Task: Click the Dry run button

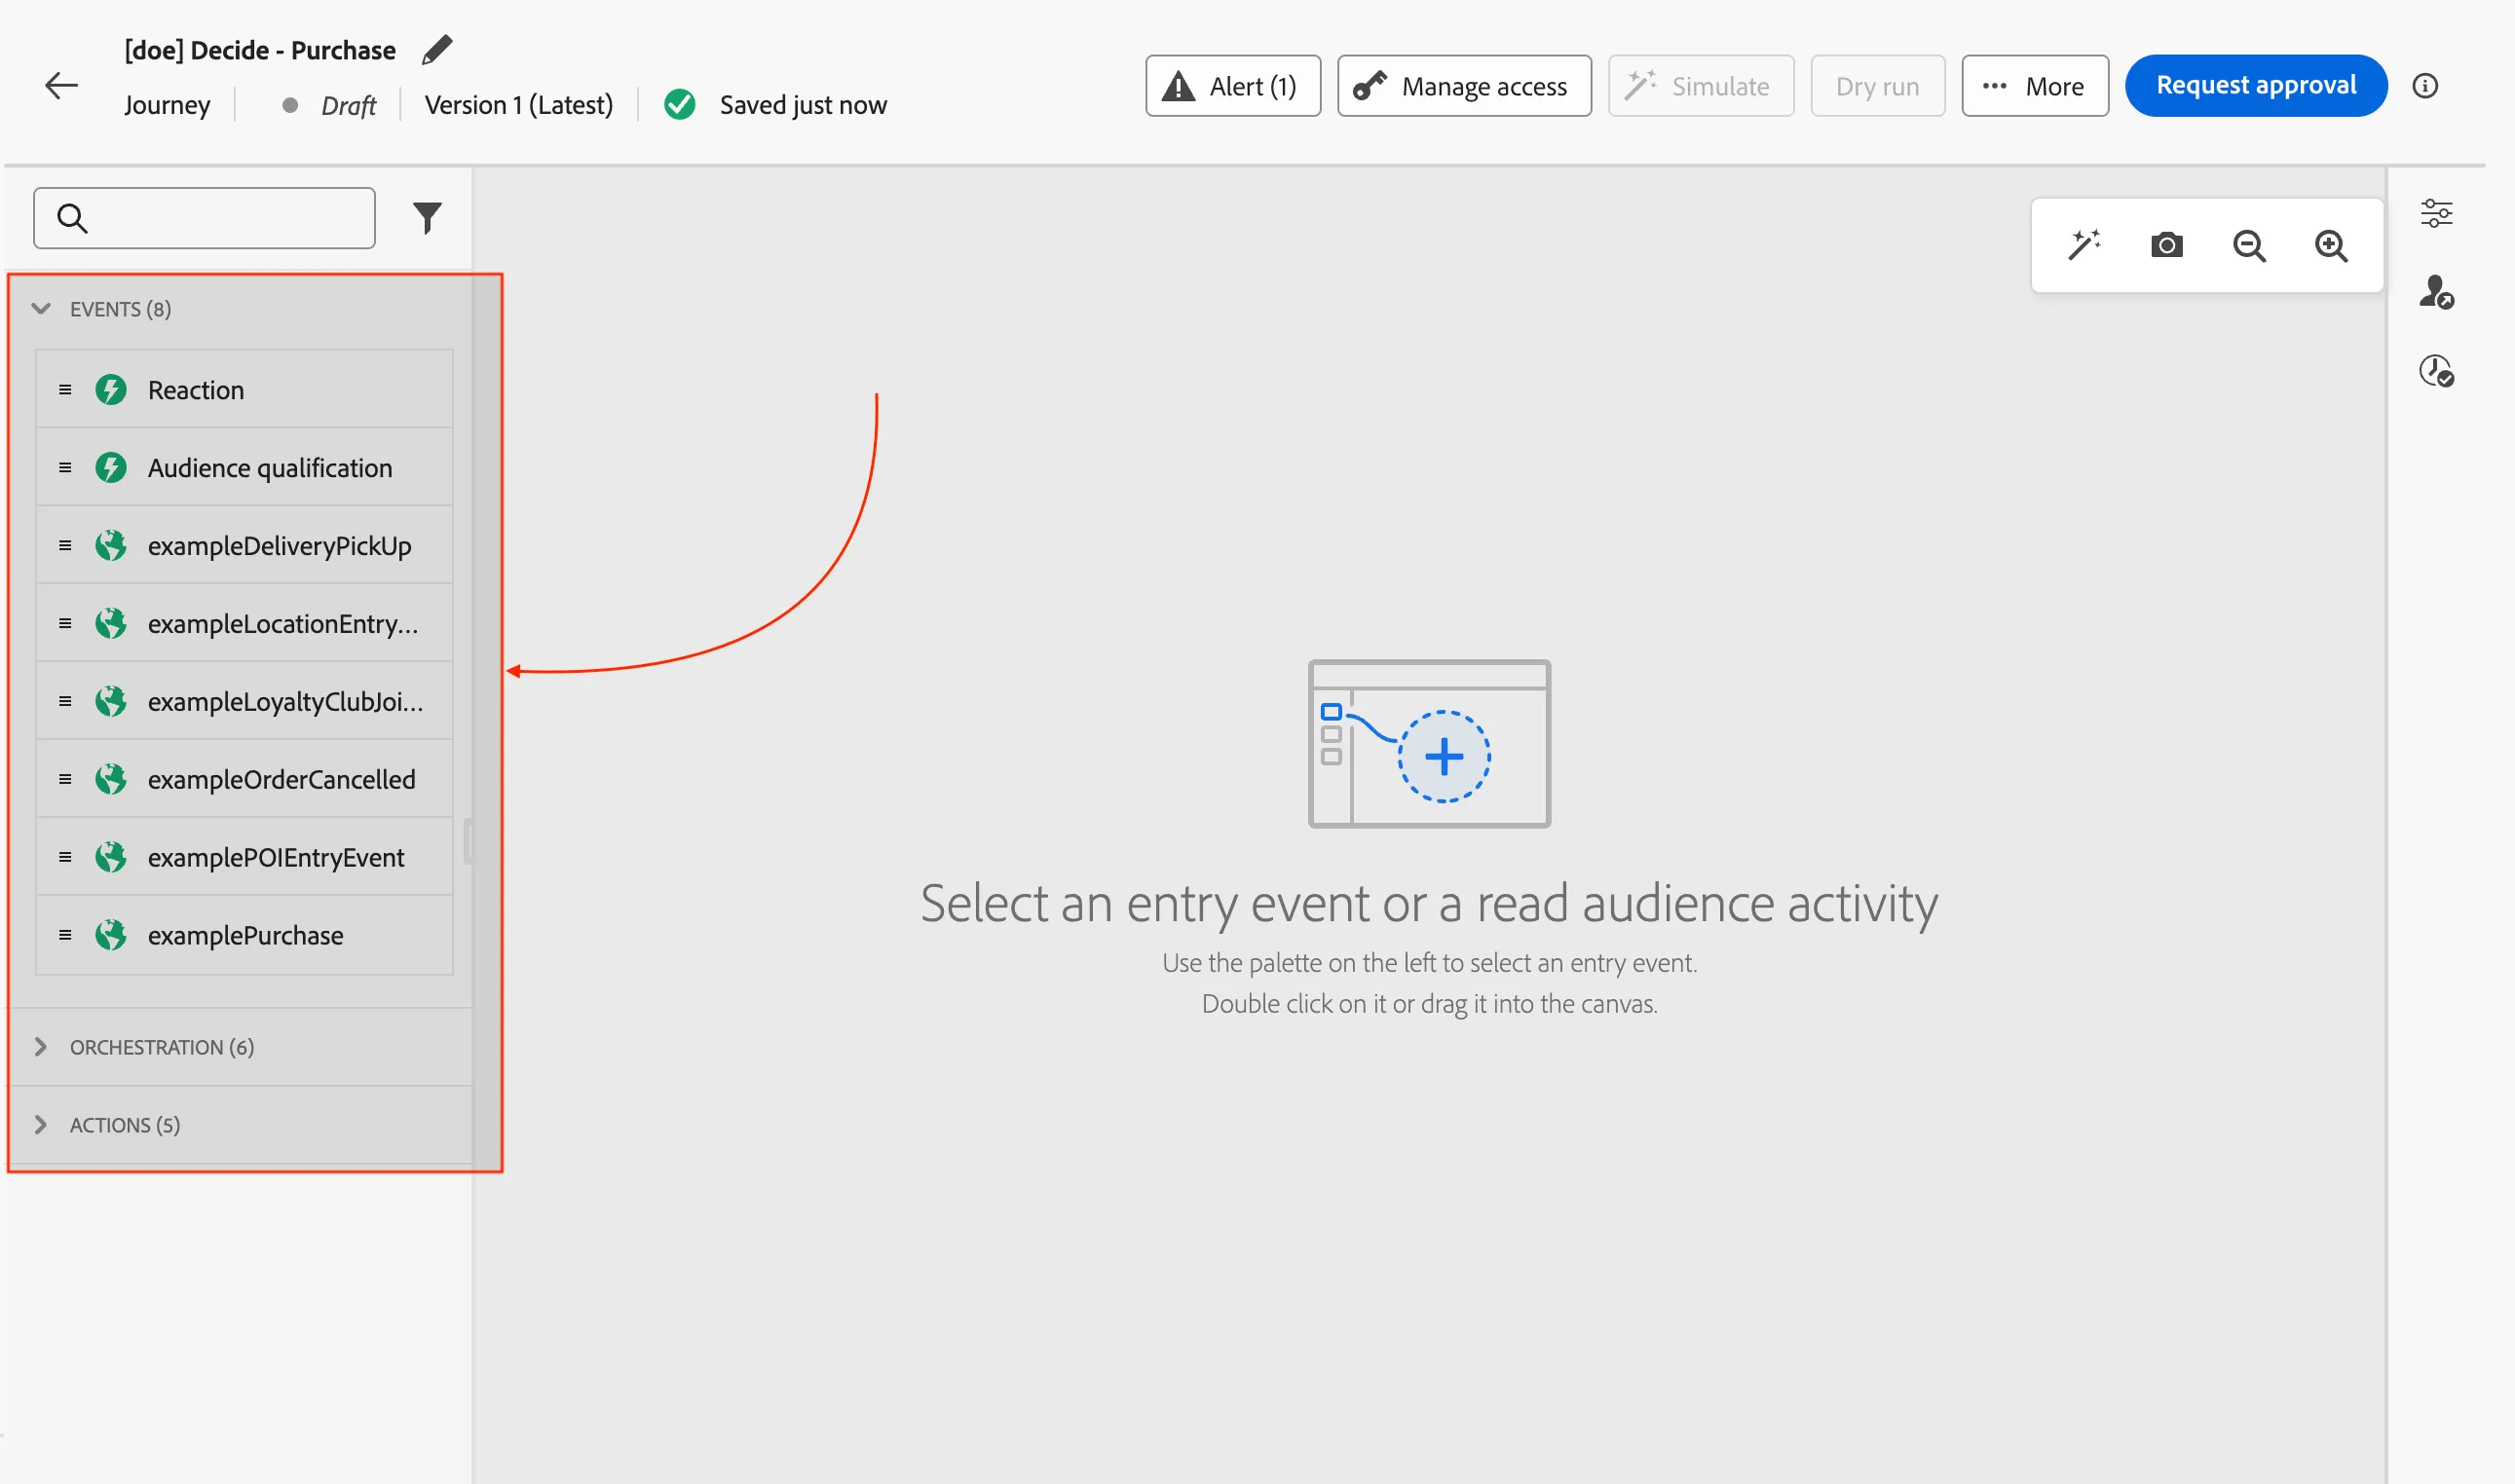Action: point(1878,86)
